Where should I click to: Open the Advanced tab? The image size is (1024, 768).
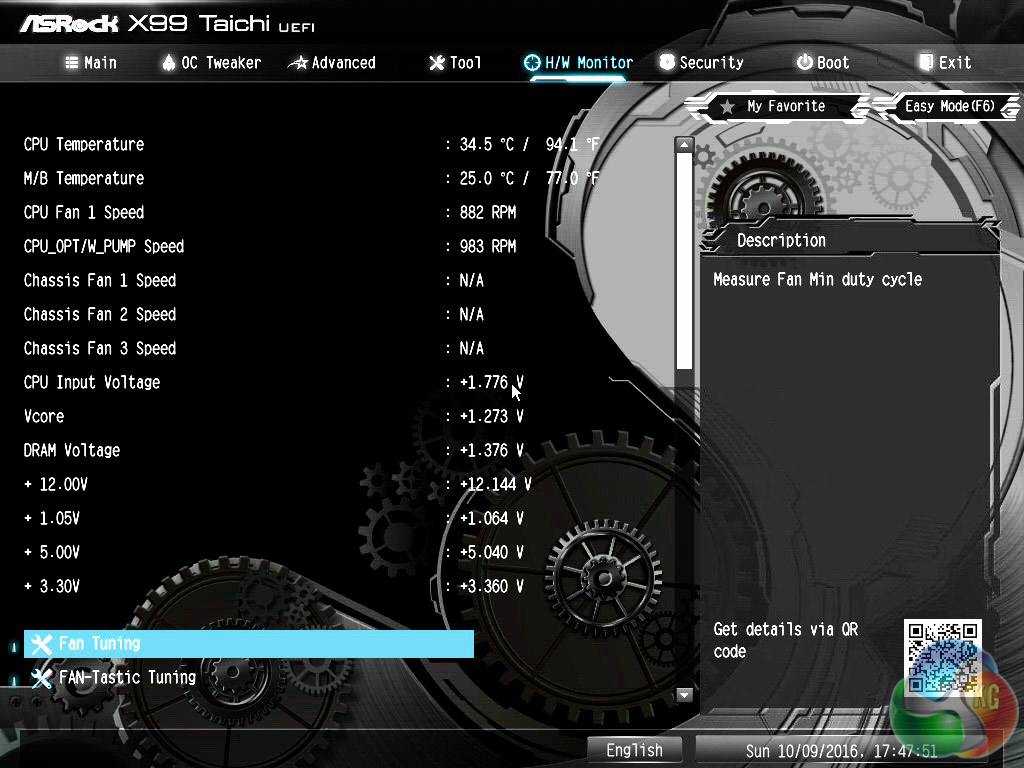(332, 63)
